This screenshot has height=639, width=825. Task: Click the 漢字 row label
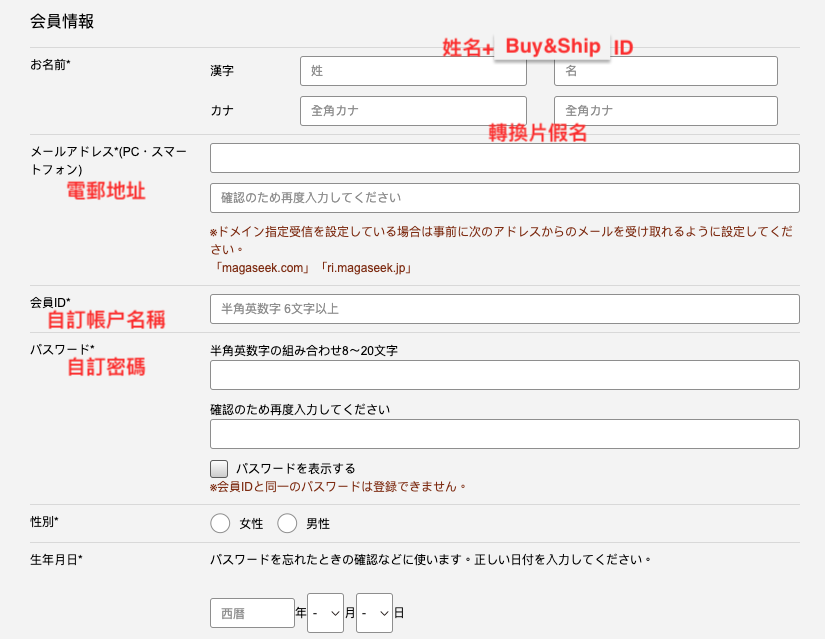coord(222,71)
